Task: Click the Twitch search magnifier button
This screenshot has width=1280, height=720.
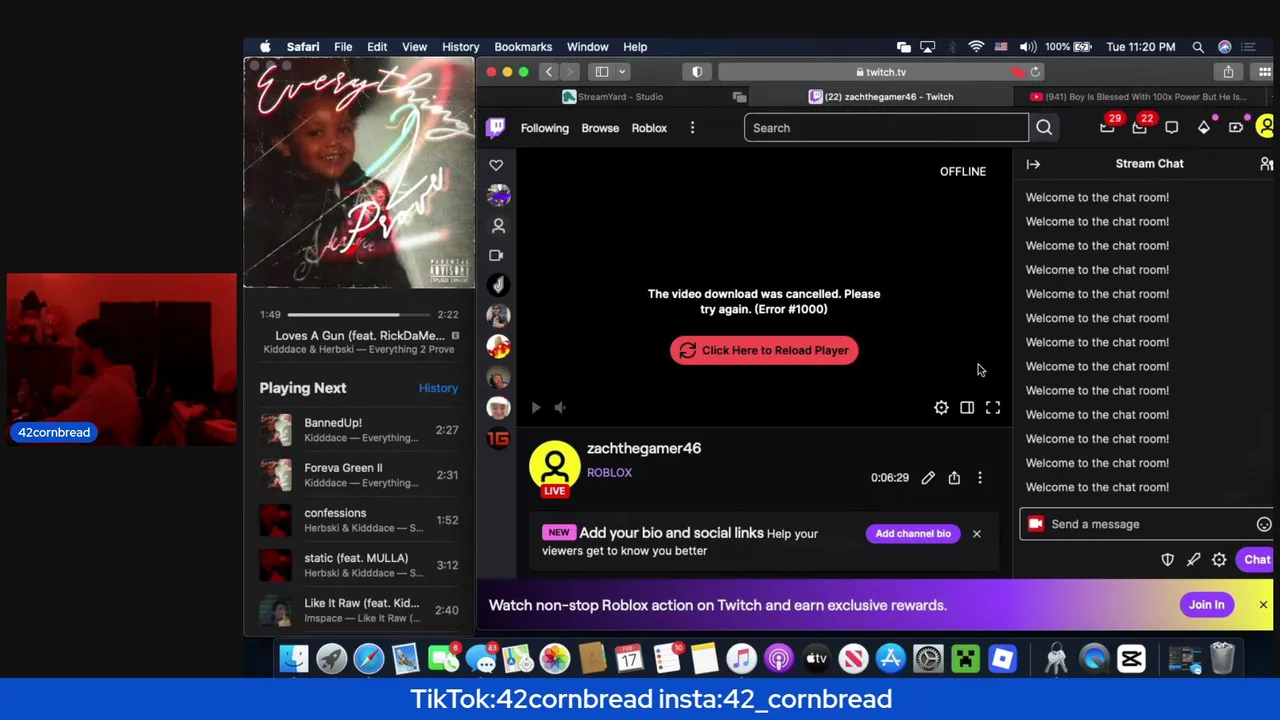Action: pyautogui.click(x=1044, y=128)
